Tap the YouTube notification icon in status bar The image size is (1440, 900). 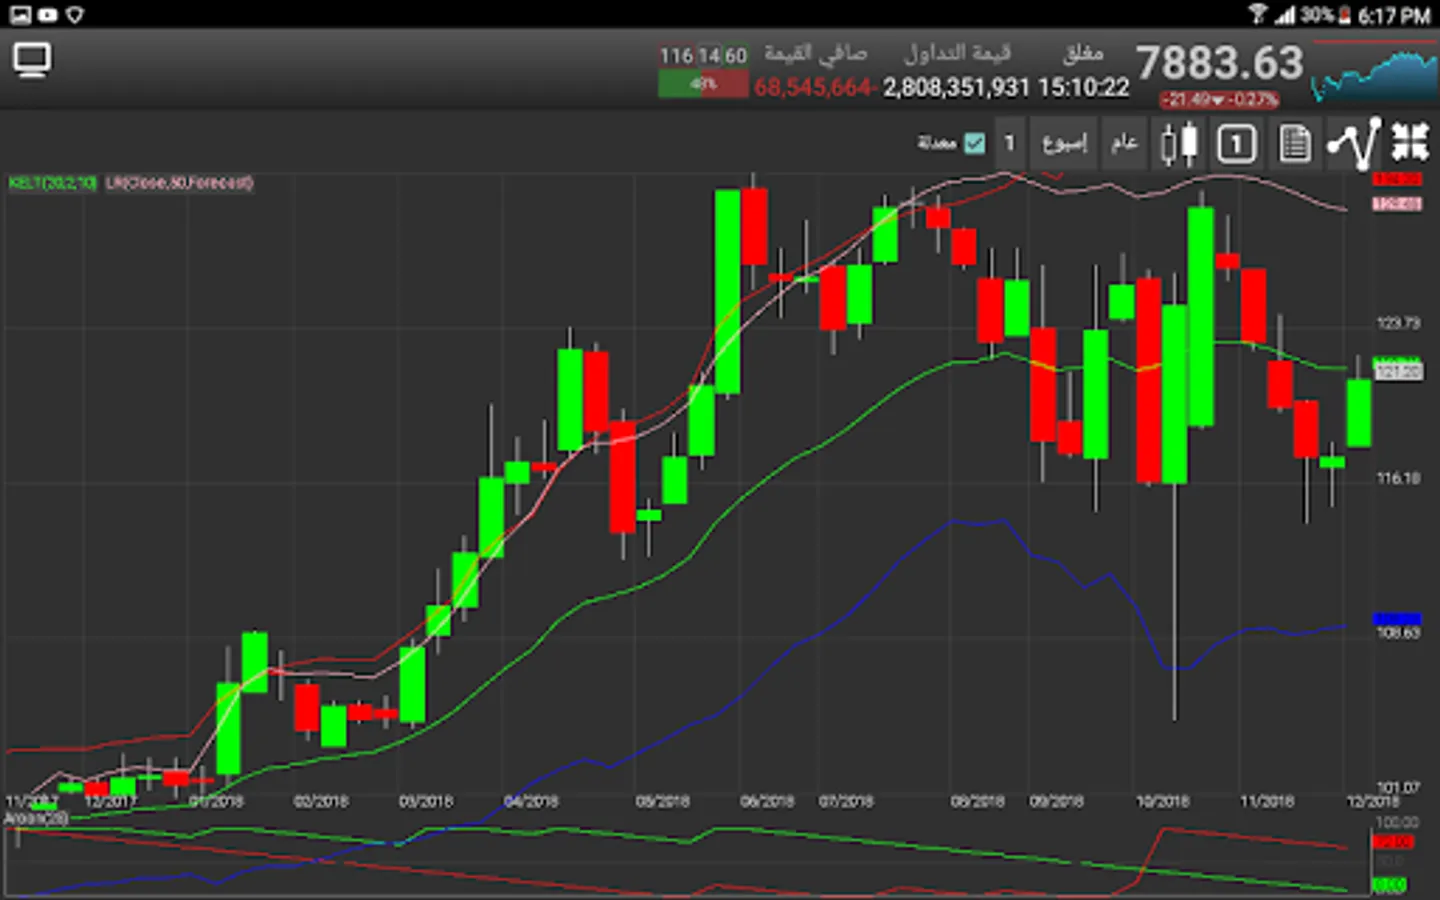[x=47, y=14]
